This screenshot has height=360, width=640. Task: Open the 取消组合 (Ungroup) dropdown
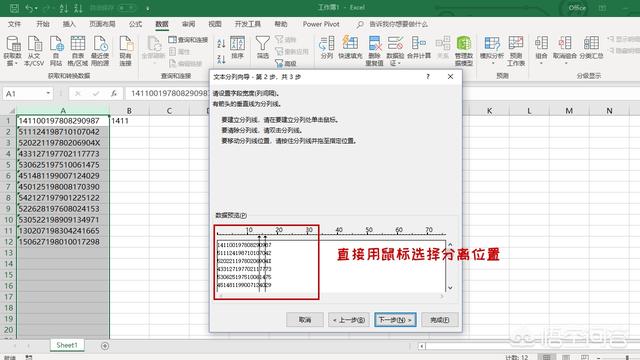point(565,51)
